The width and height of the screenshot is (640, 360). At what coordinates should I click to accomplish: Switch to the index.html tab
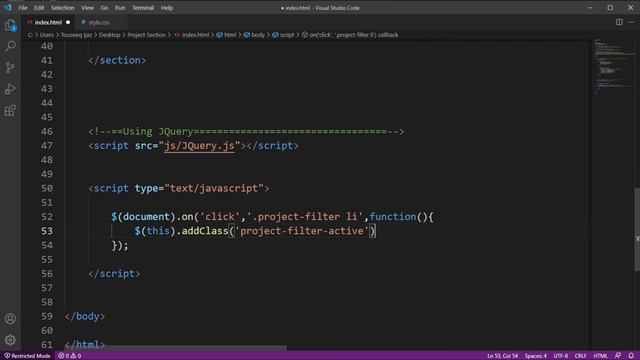pyautogui.click(x=48, y=22)
